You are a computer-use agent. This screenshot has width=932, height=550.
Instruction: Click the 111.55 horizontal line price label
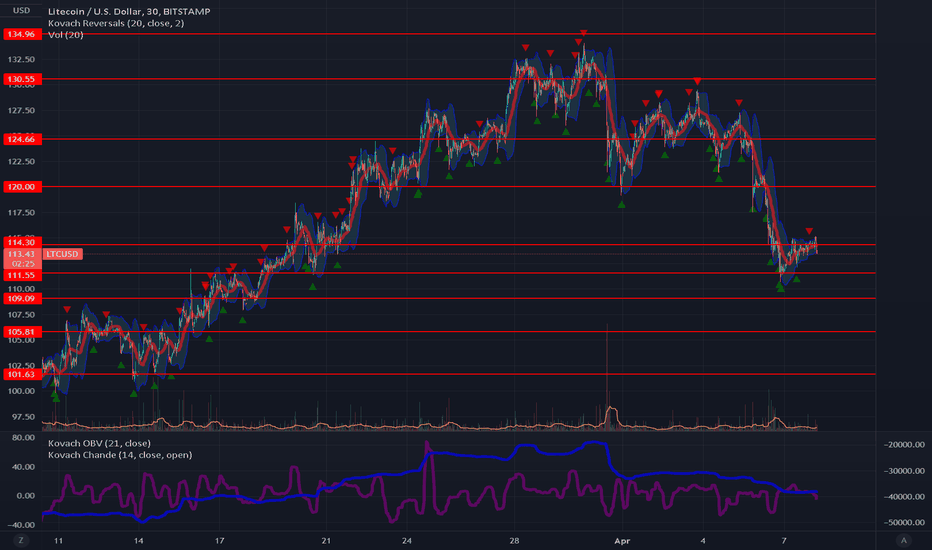coord(22,275)
